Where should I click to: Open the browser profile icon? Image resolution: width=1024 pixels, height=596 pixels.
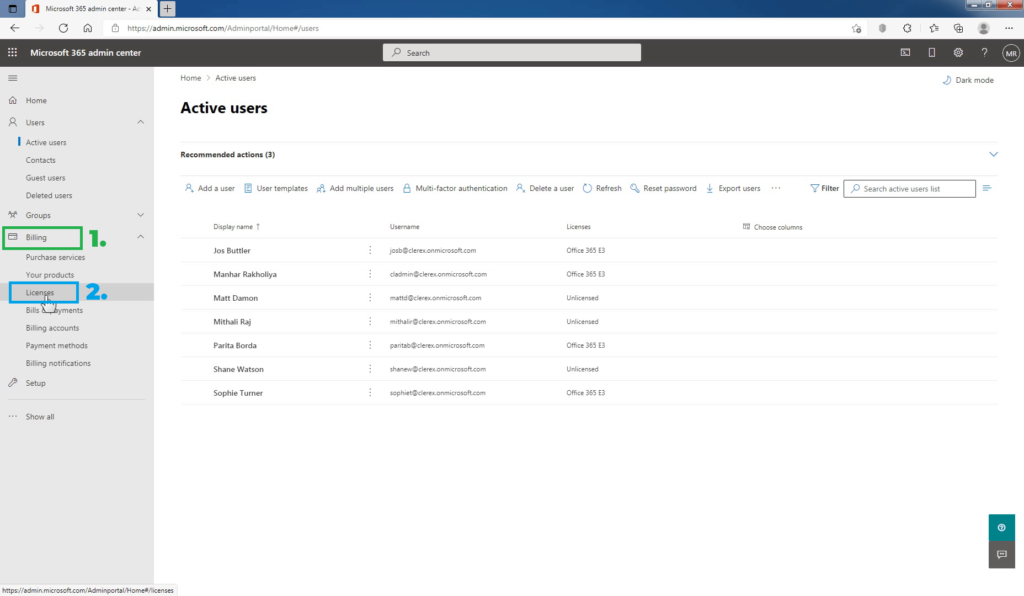pos(984,28)
